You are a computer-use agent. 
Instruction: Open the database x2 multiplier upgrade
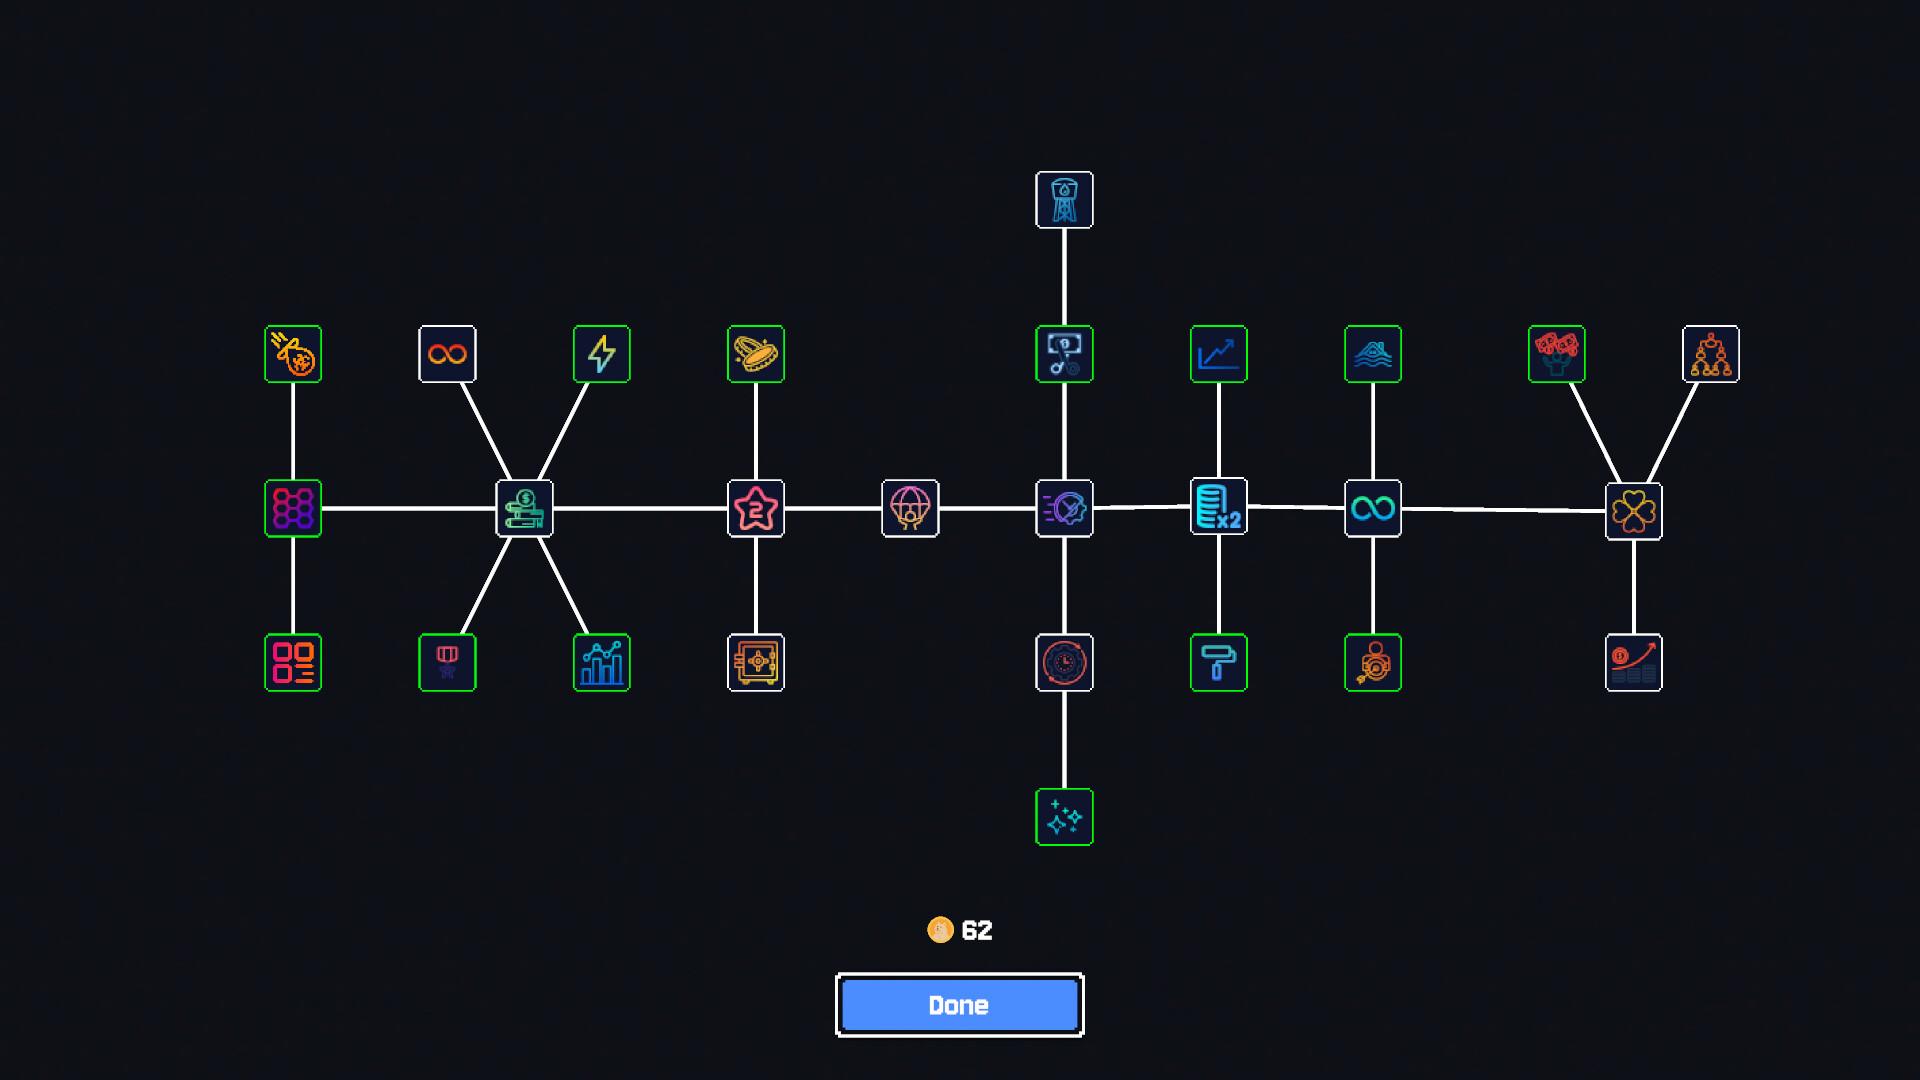[x=1219, y=509]
